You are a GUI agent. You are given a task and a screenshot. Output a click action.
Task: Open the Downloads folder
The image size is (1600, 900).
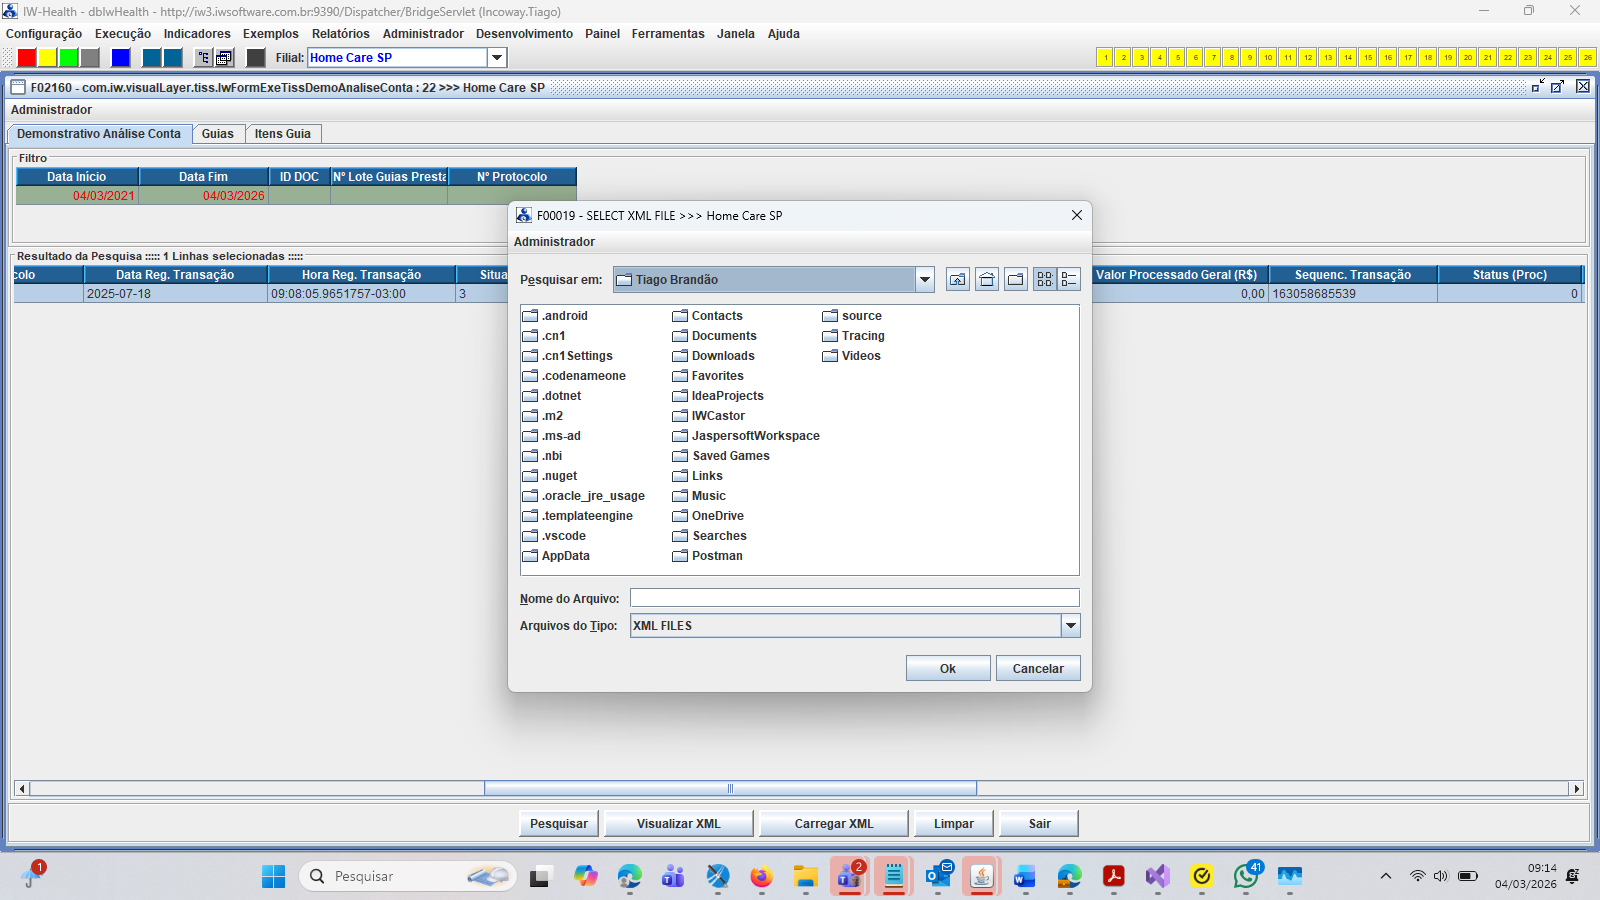pos(722,356)
